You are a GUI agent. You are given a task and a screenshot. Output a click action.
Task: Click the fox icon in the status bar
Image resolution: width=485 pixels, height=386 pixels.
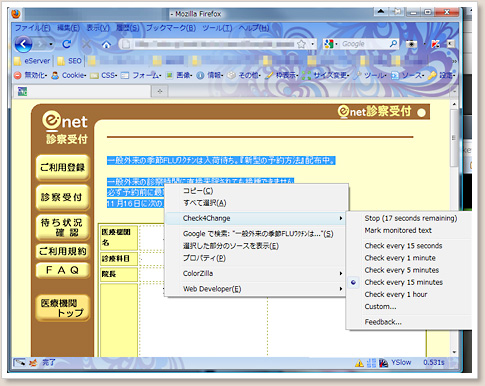33,363
